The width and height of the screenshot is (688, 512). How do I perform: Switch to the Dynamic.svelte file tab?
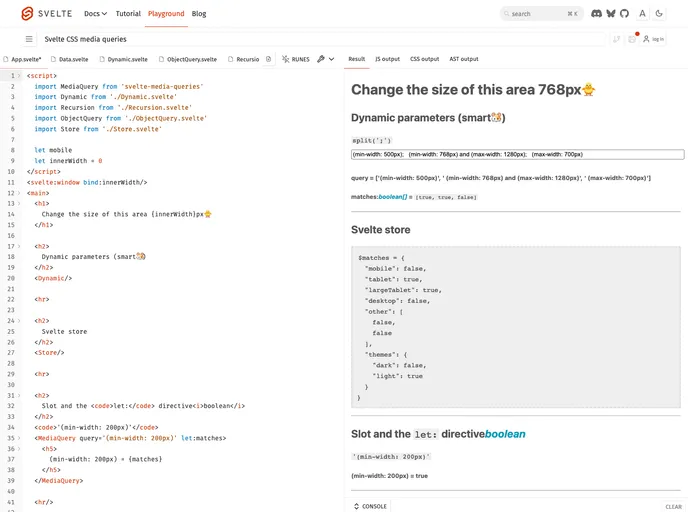[123, 59]
